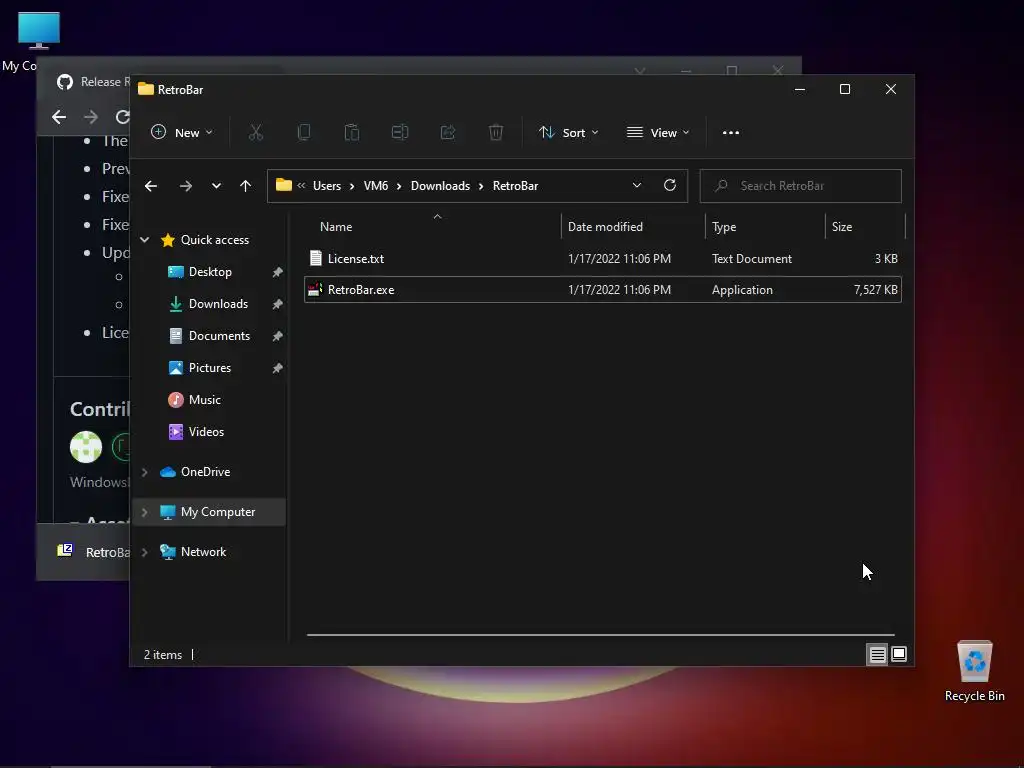This screenshot has width=1024, height=768.
Task: Click the Delete trash icon
Action: point(496,133)
